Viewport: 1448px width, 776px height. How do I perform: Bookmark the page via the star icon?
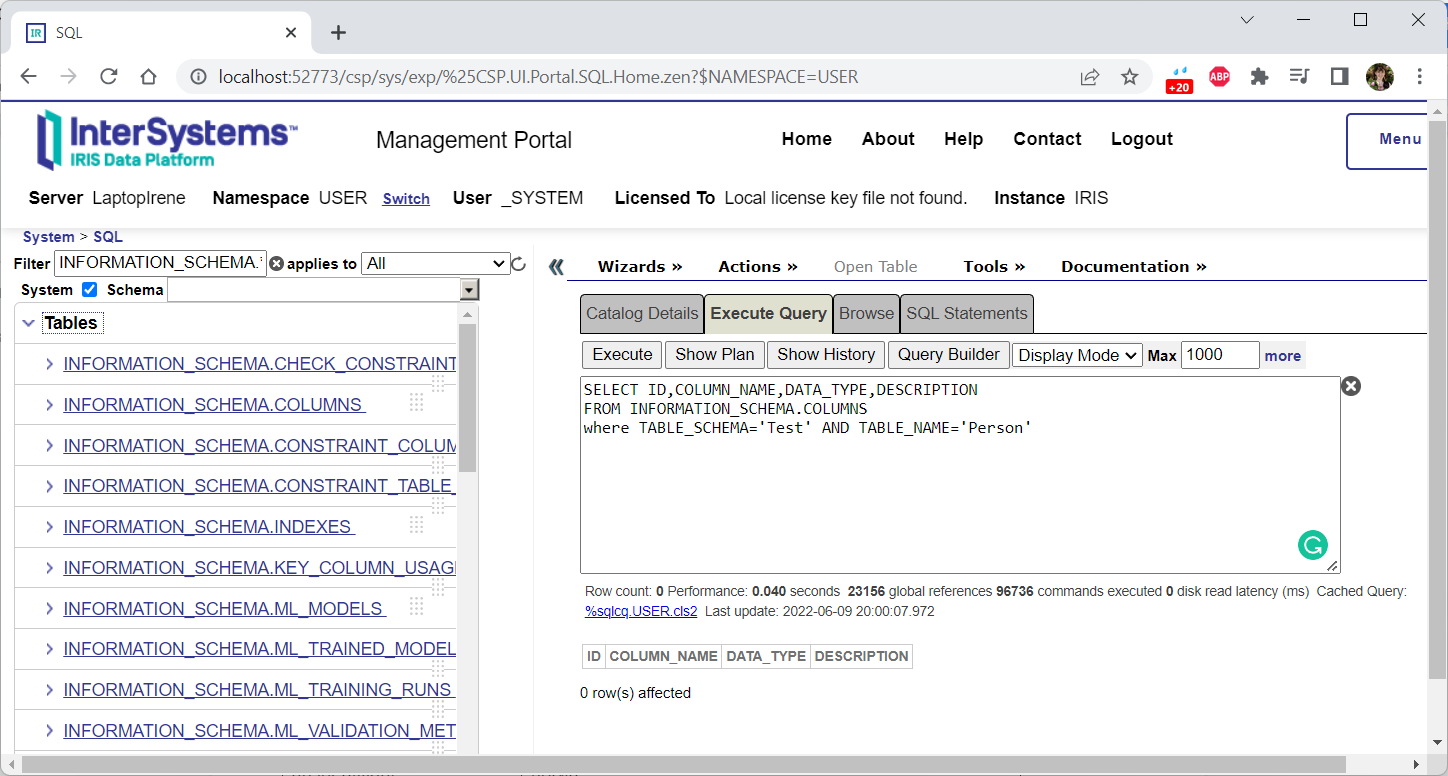(x=1130, y=76)
